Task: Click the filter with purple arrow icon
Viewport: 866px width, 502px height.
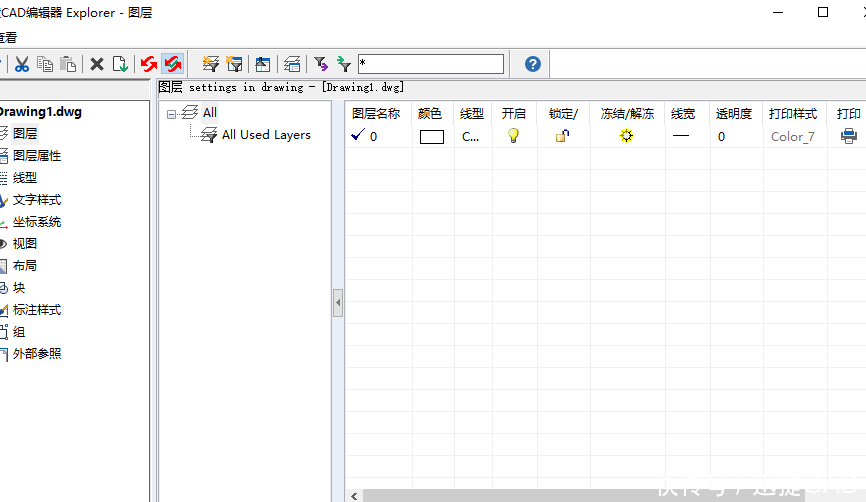Action: click(321, 64)
